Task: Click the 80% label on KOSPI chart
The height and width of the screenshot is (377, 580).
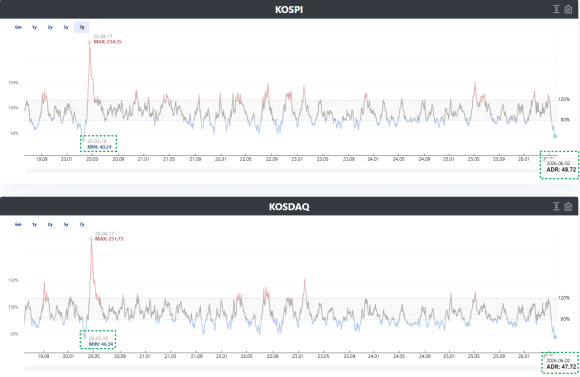Action: [565, 120]
